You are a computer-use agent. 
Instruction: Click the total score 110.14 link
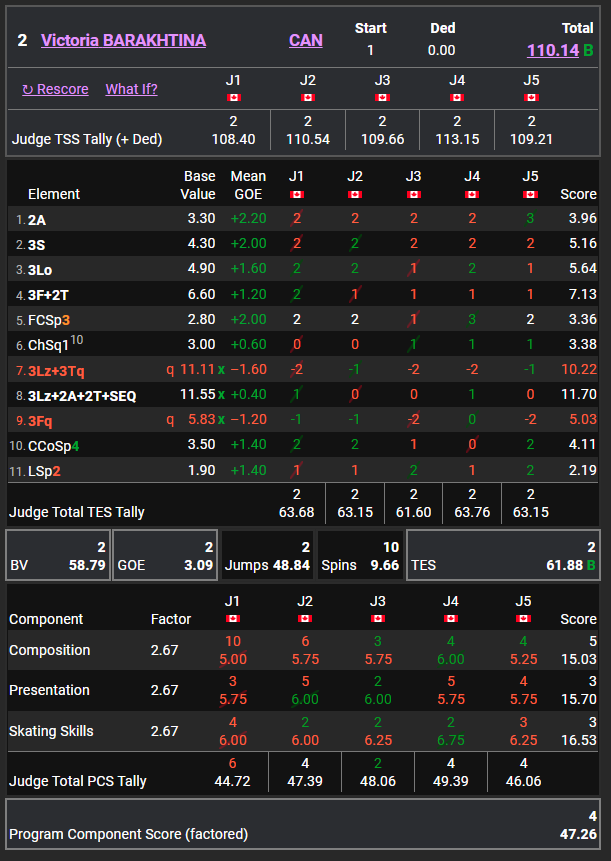pos(552,50)
